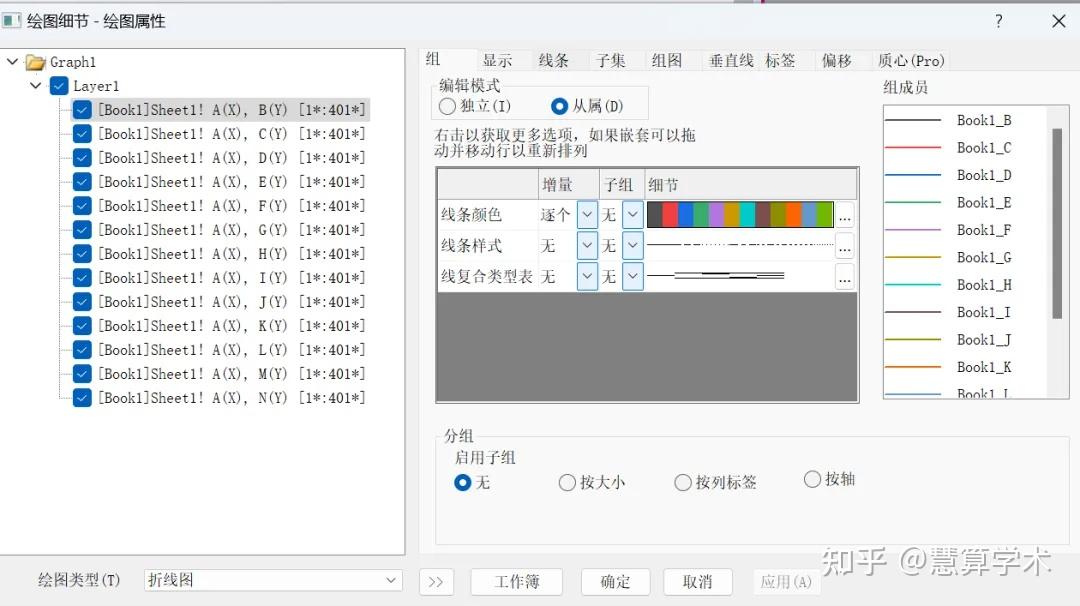Select 独立(I) editing mode

point(445,105)
